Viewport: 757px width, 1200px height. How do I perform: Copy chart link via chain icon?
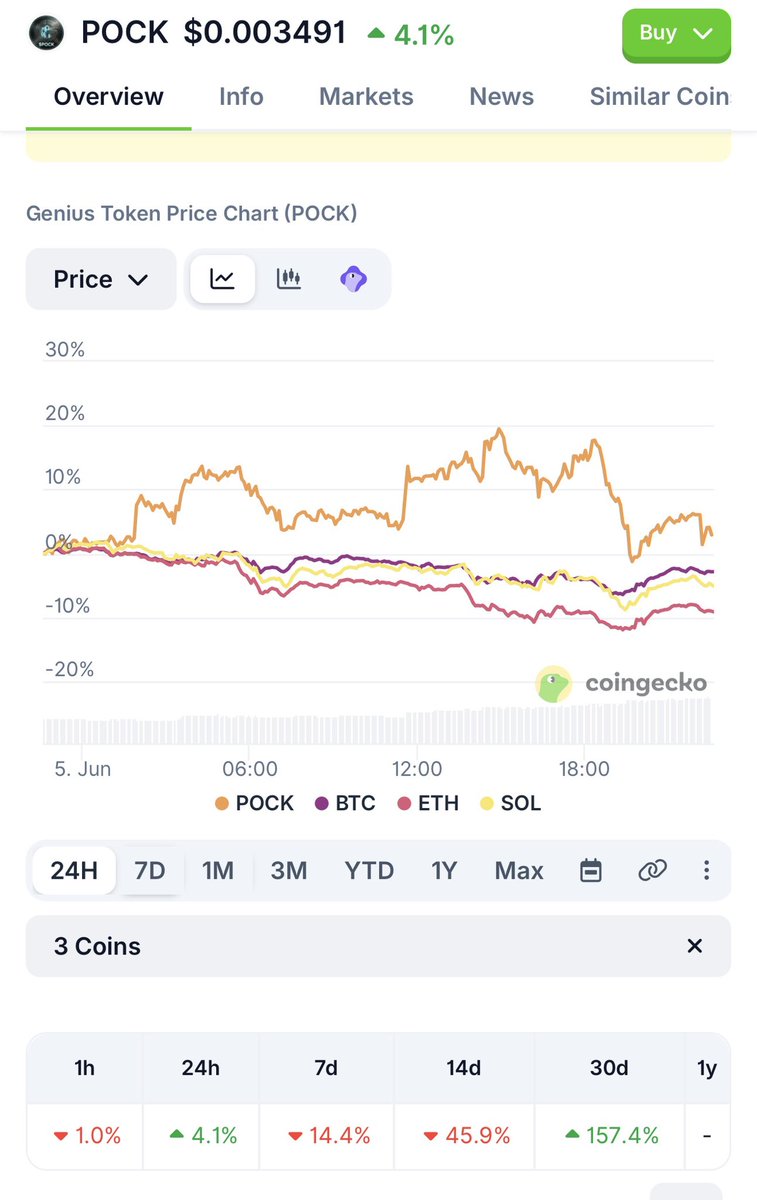tap(652, 870)
